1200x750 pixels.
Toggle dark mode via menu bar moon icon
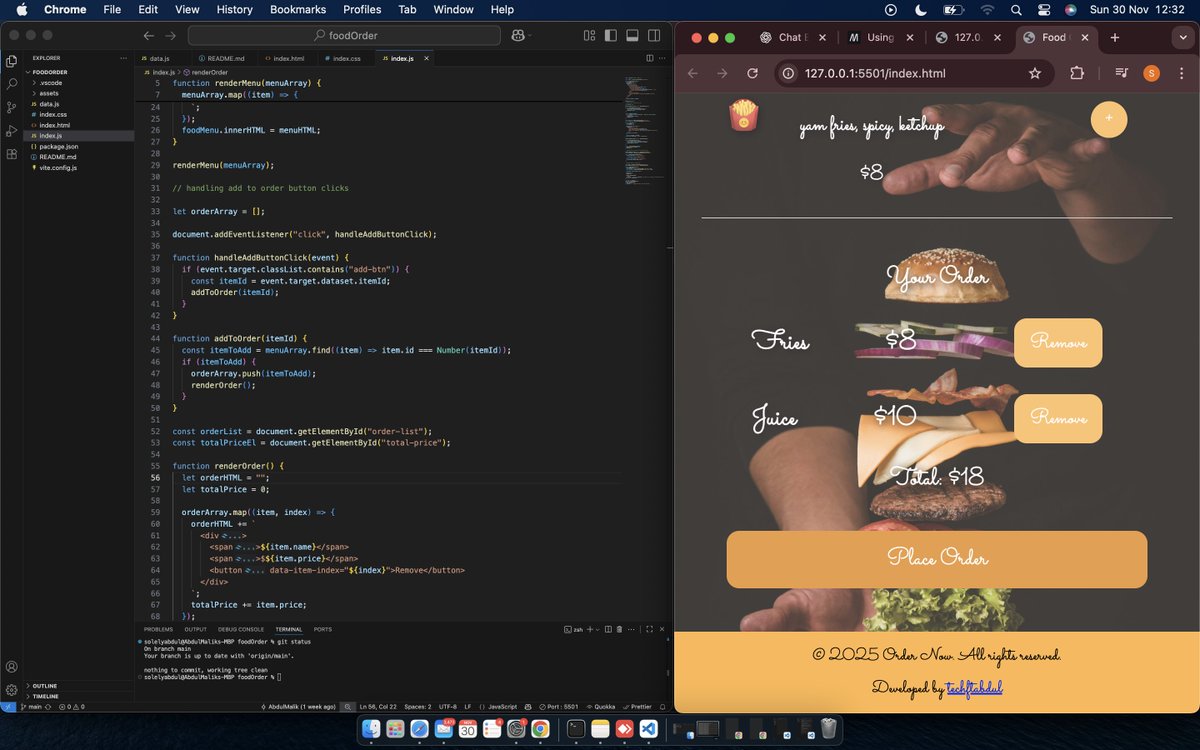(x=921, y=10)
